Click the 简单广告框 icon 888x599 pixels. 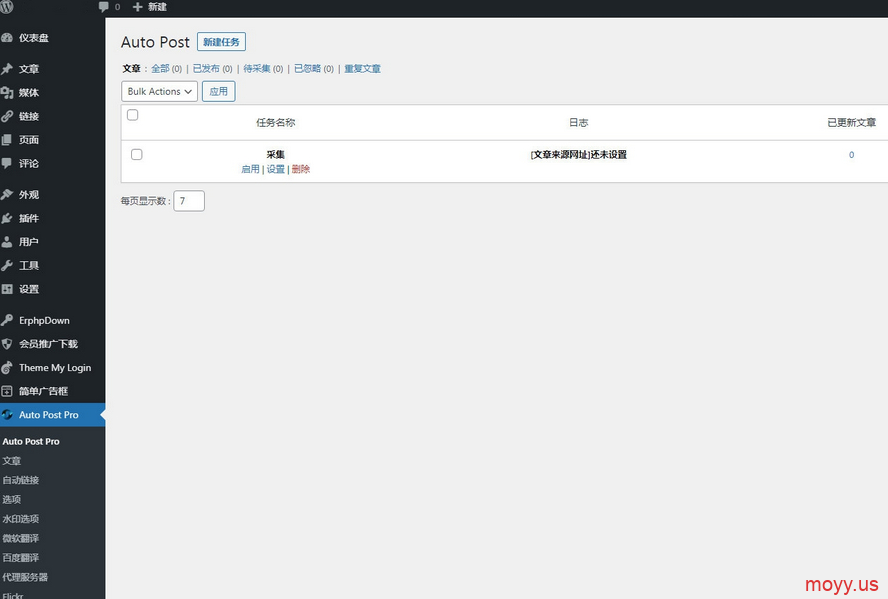tap(7, 391)
